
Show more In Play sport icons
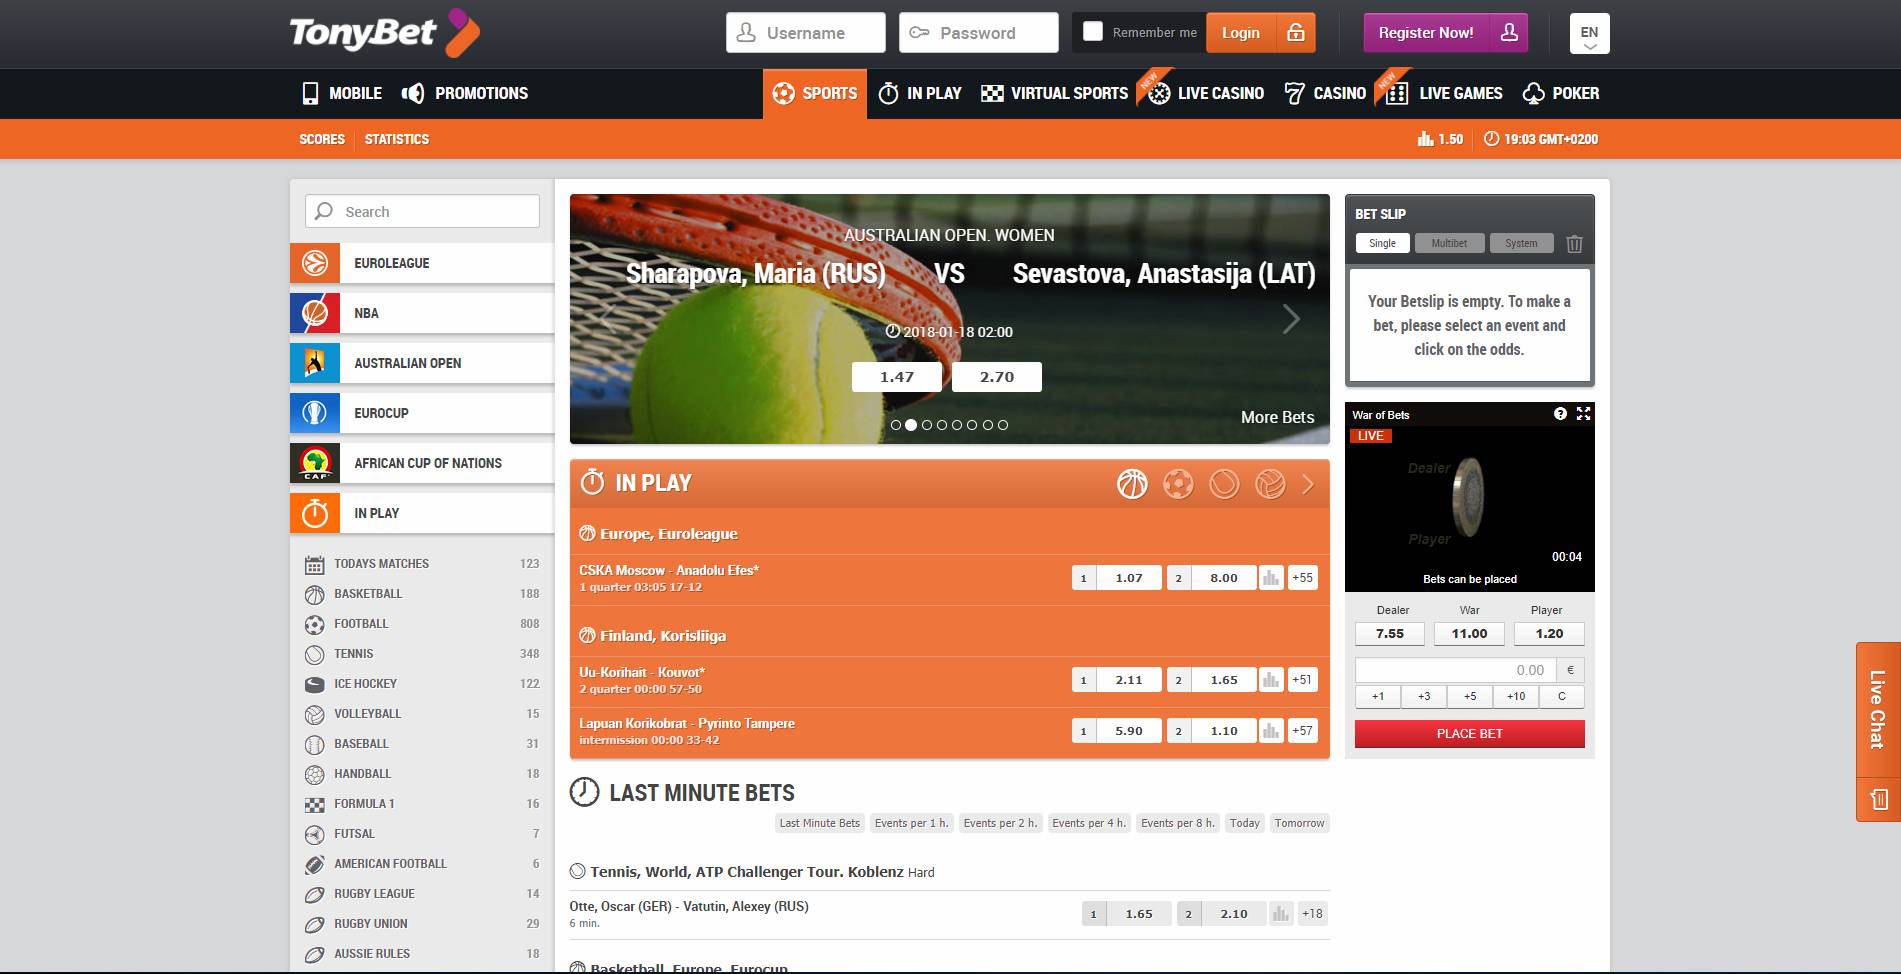point(1308,484)
